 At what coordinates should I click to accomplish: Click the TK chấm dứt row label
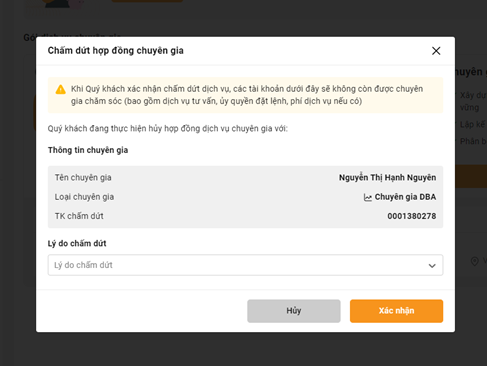(79, 216)
